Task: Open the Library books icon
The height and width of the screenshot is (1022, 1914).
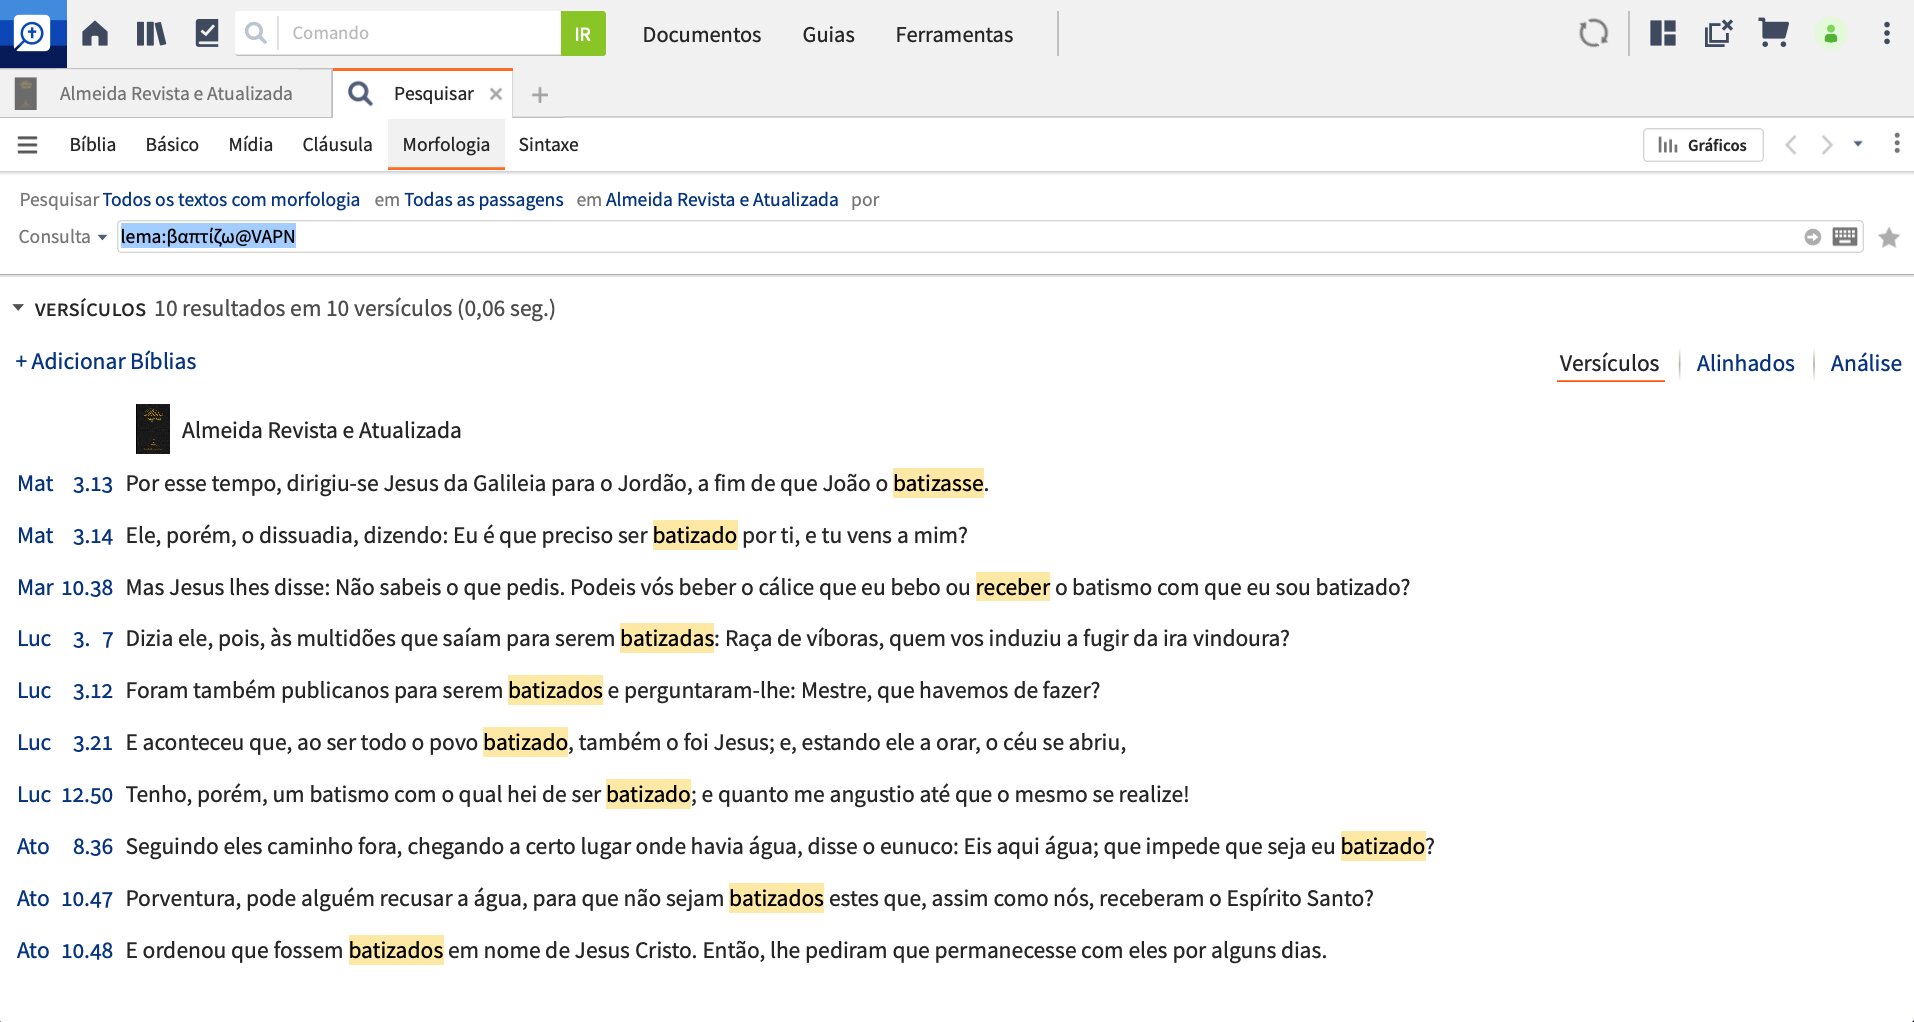Action: click(151, 34)
